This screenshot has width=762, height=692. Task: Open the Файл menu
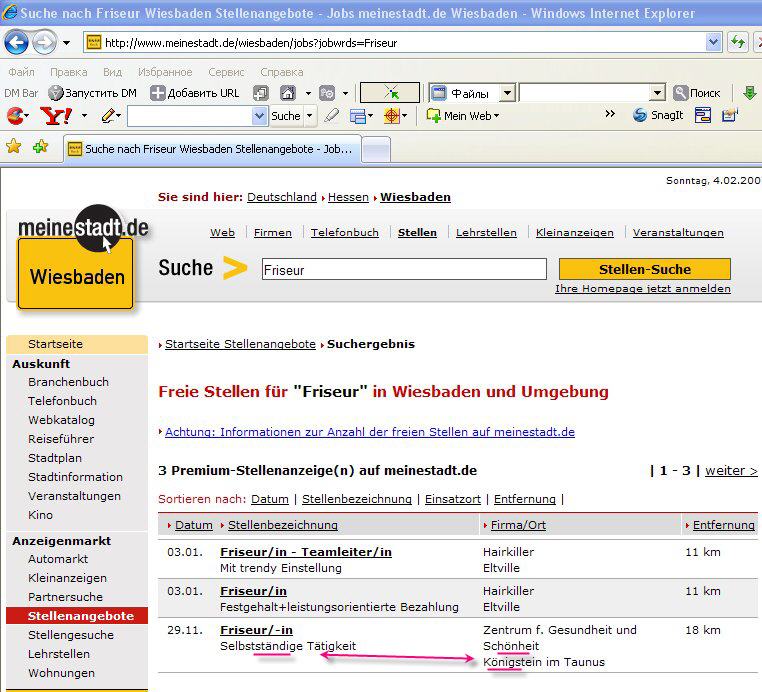21,72
